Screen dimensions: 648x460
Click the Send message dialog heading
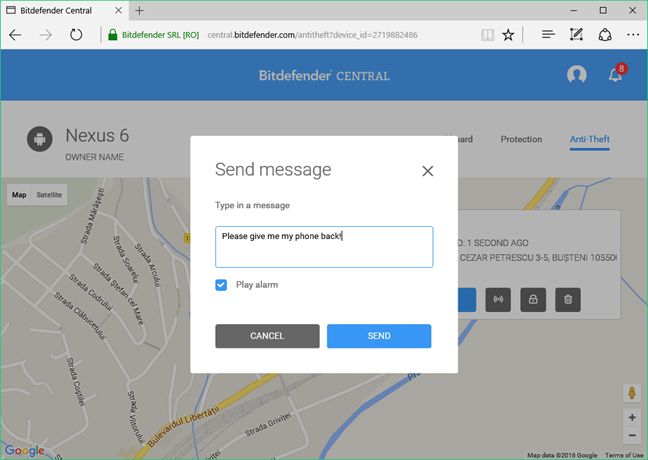[x=273, y=170]
